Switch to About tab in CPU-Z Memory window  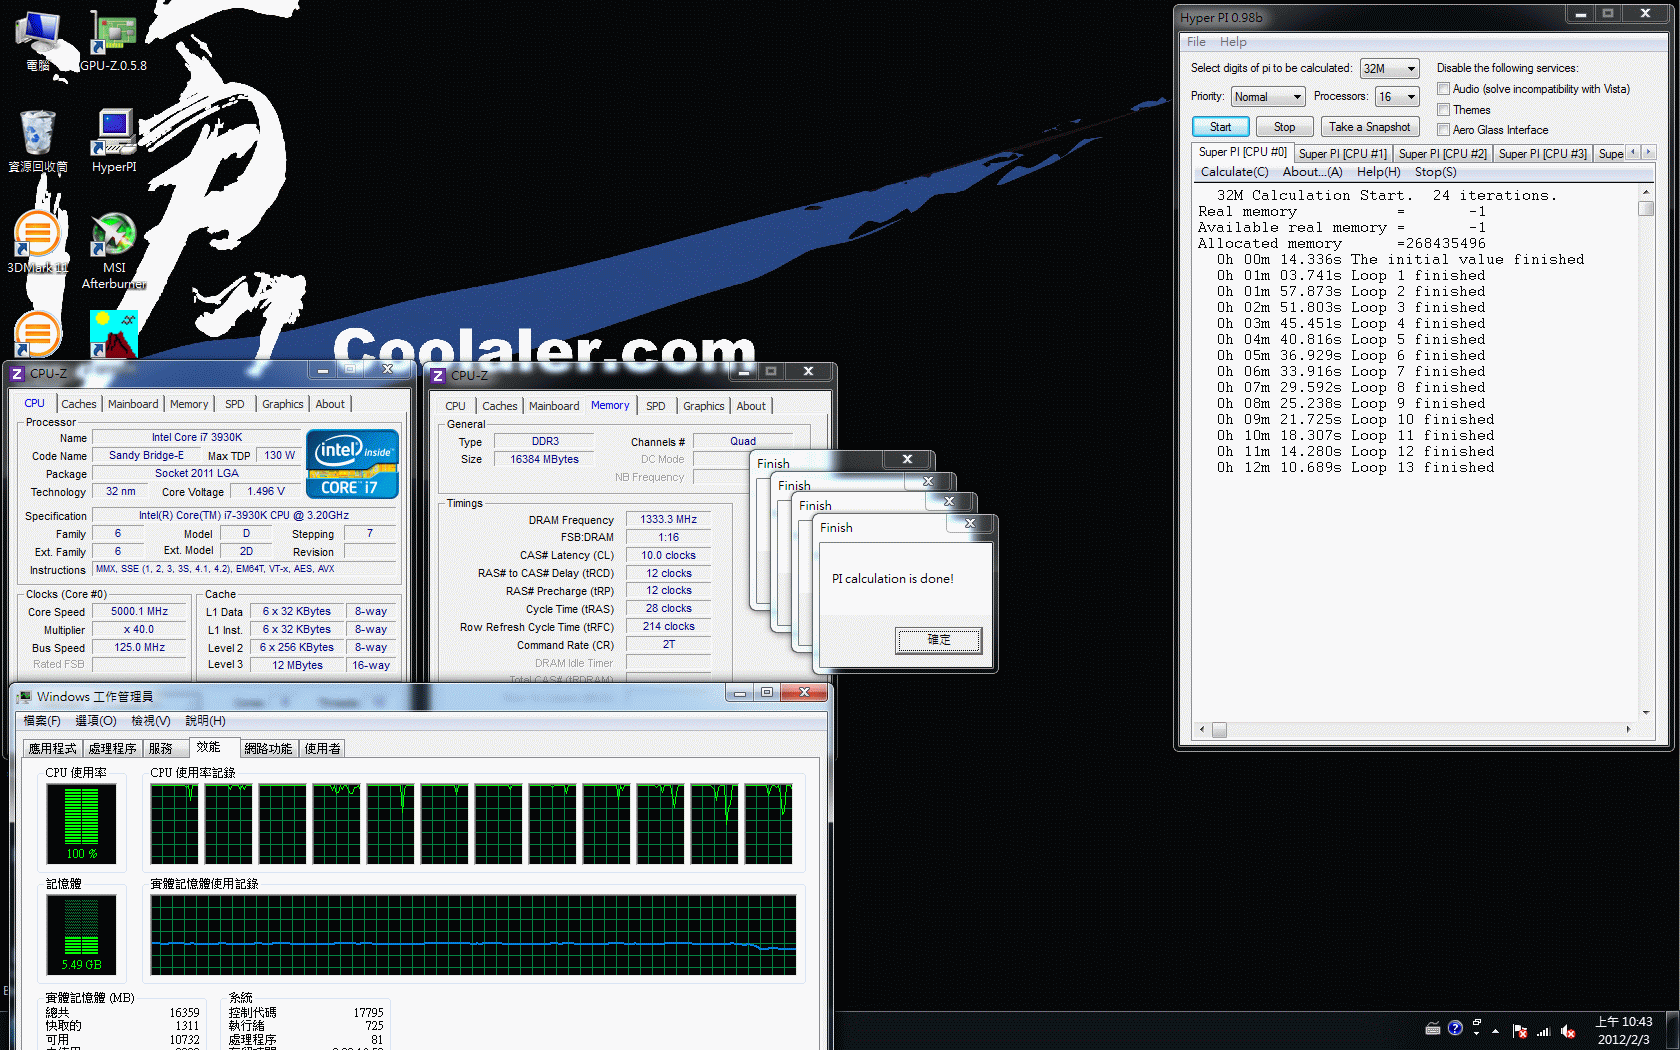[751, 406]
